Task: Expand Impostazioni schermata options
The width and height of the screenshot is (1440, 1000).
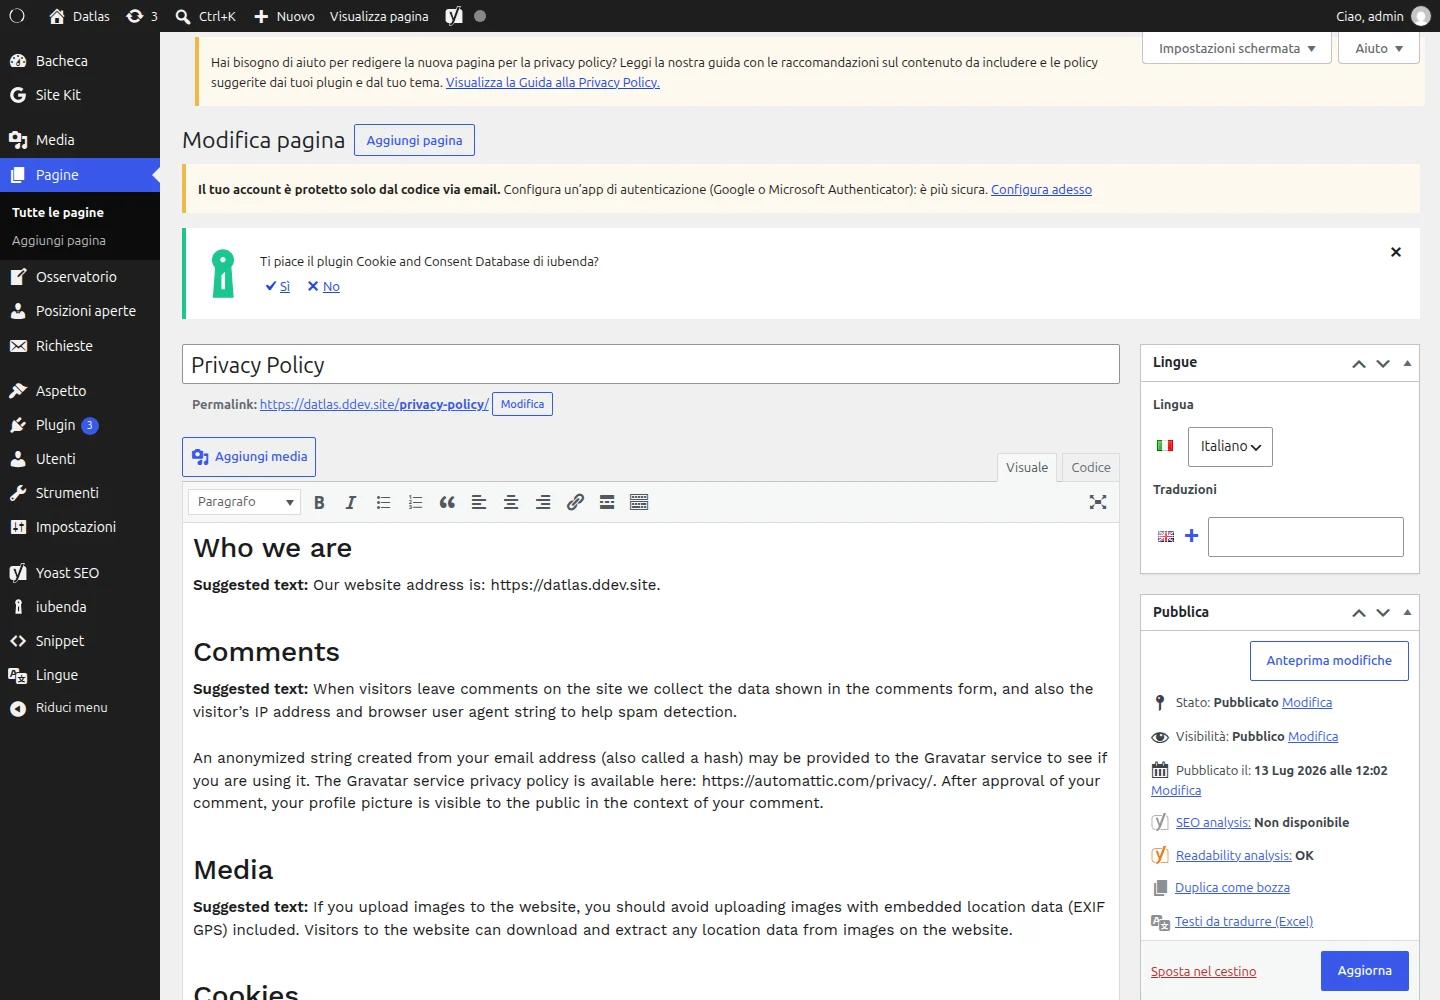Action: click(1237, 48)
